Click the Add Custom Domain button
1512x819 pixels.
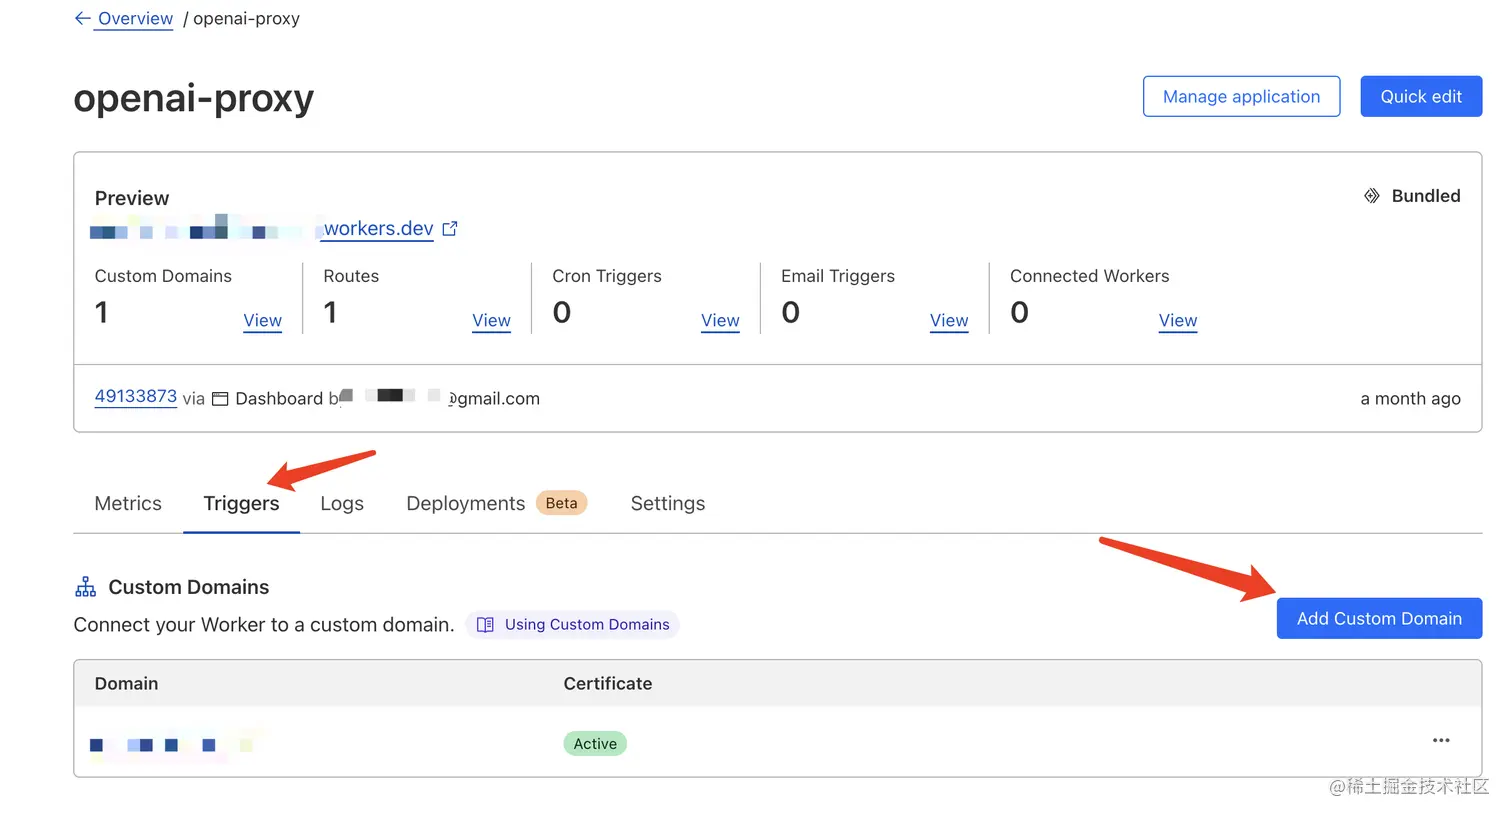(x=1379, y=618)
